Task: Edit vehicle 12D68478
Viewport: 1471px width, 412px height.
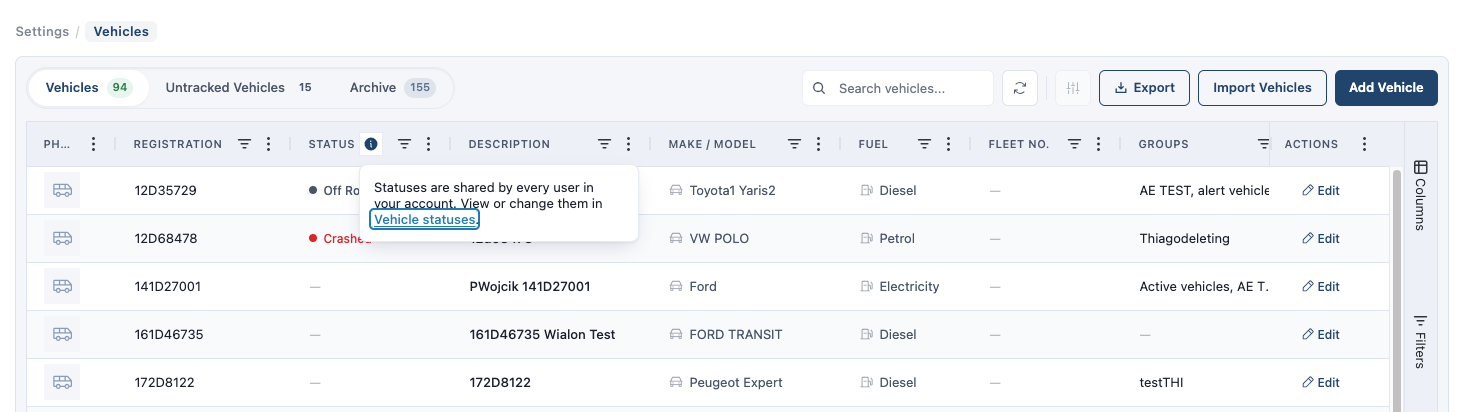Action: [x=1321, y=238]
